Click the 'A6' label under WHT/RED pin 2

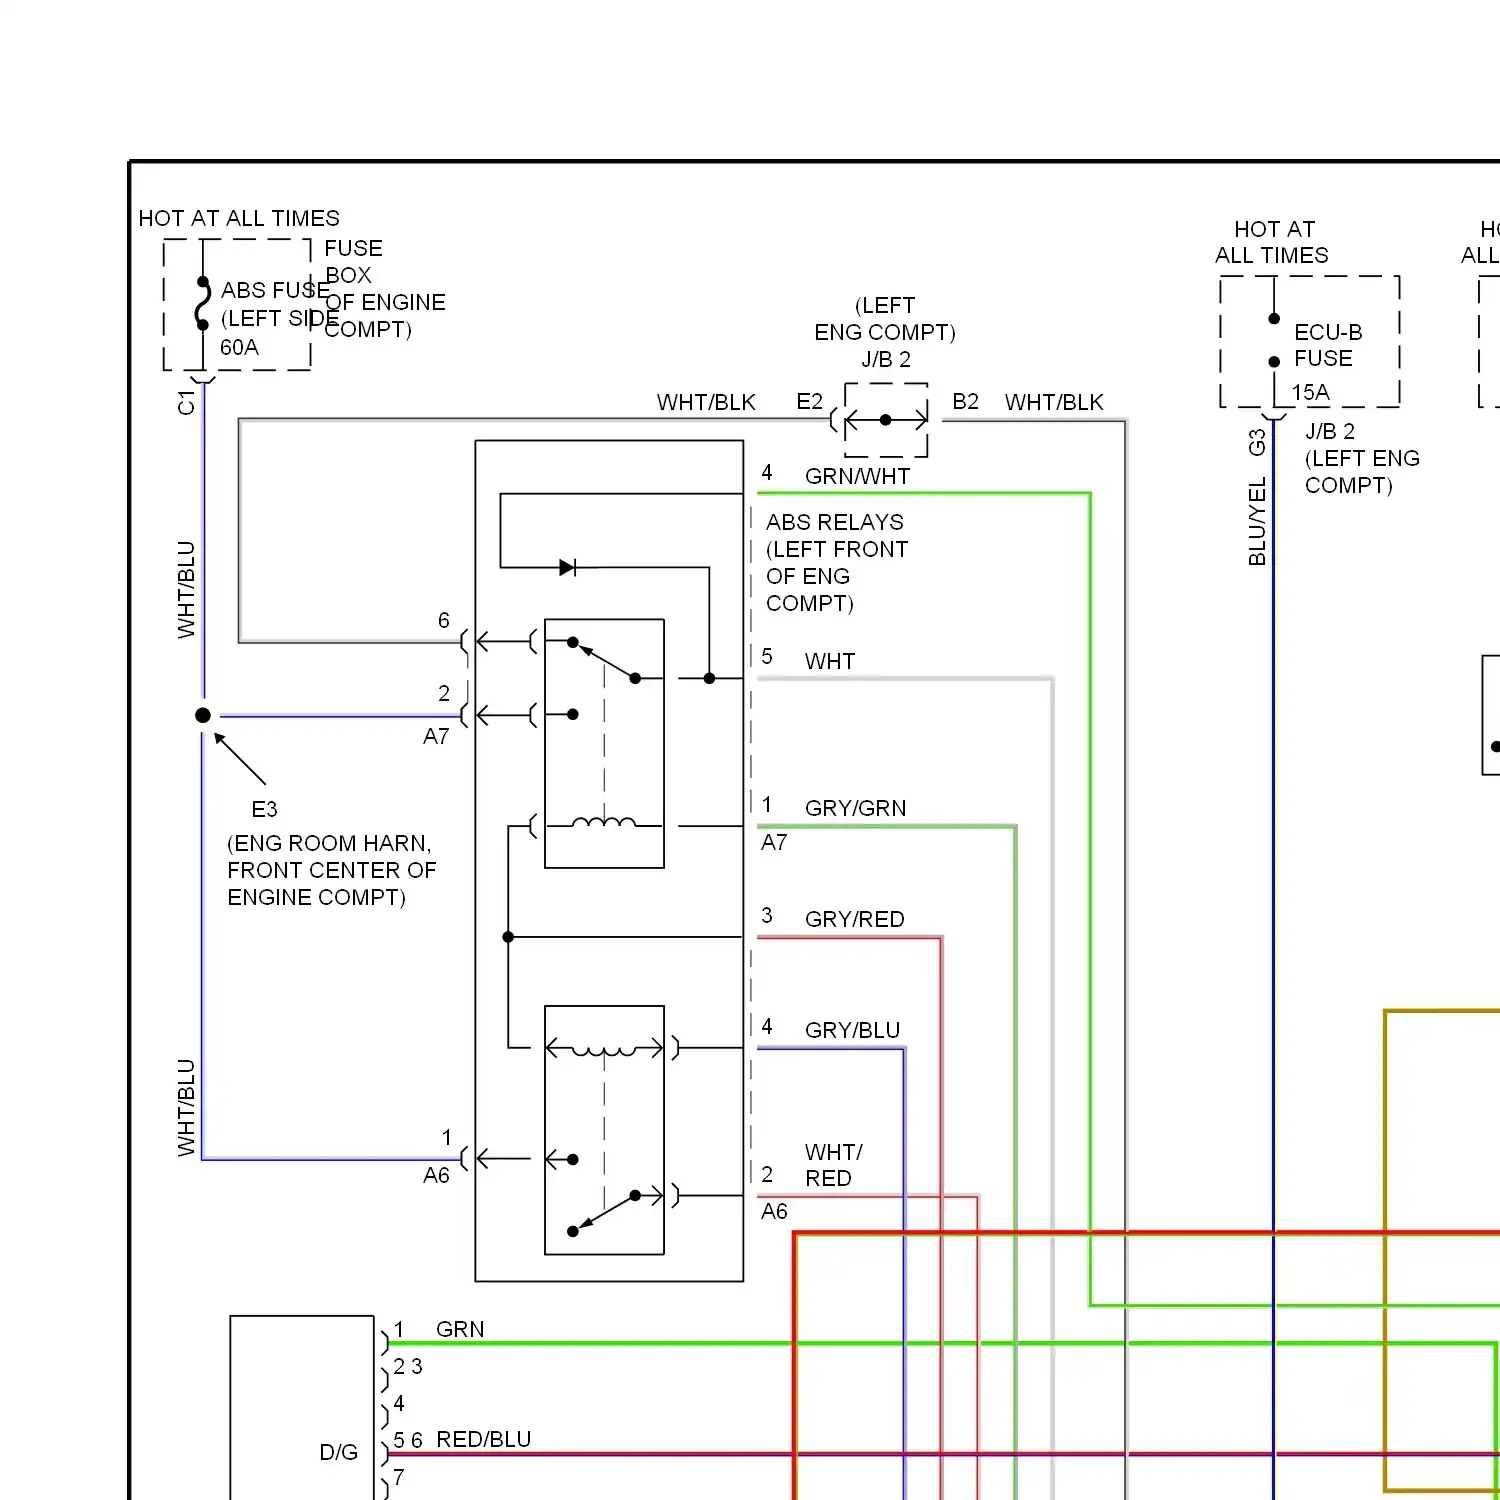(774, 1212)
